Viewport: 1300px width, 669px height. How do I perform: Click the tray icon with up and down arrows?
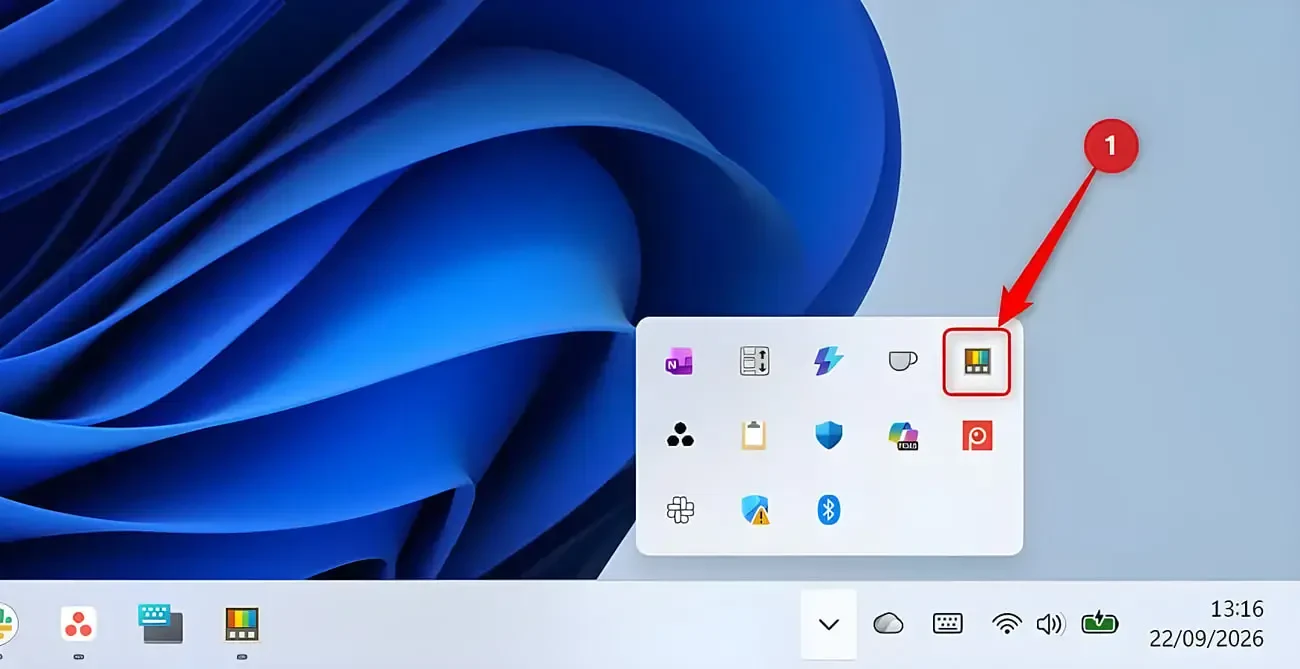(x=754, y=361)
